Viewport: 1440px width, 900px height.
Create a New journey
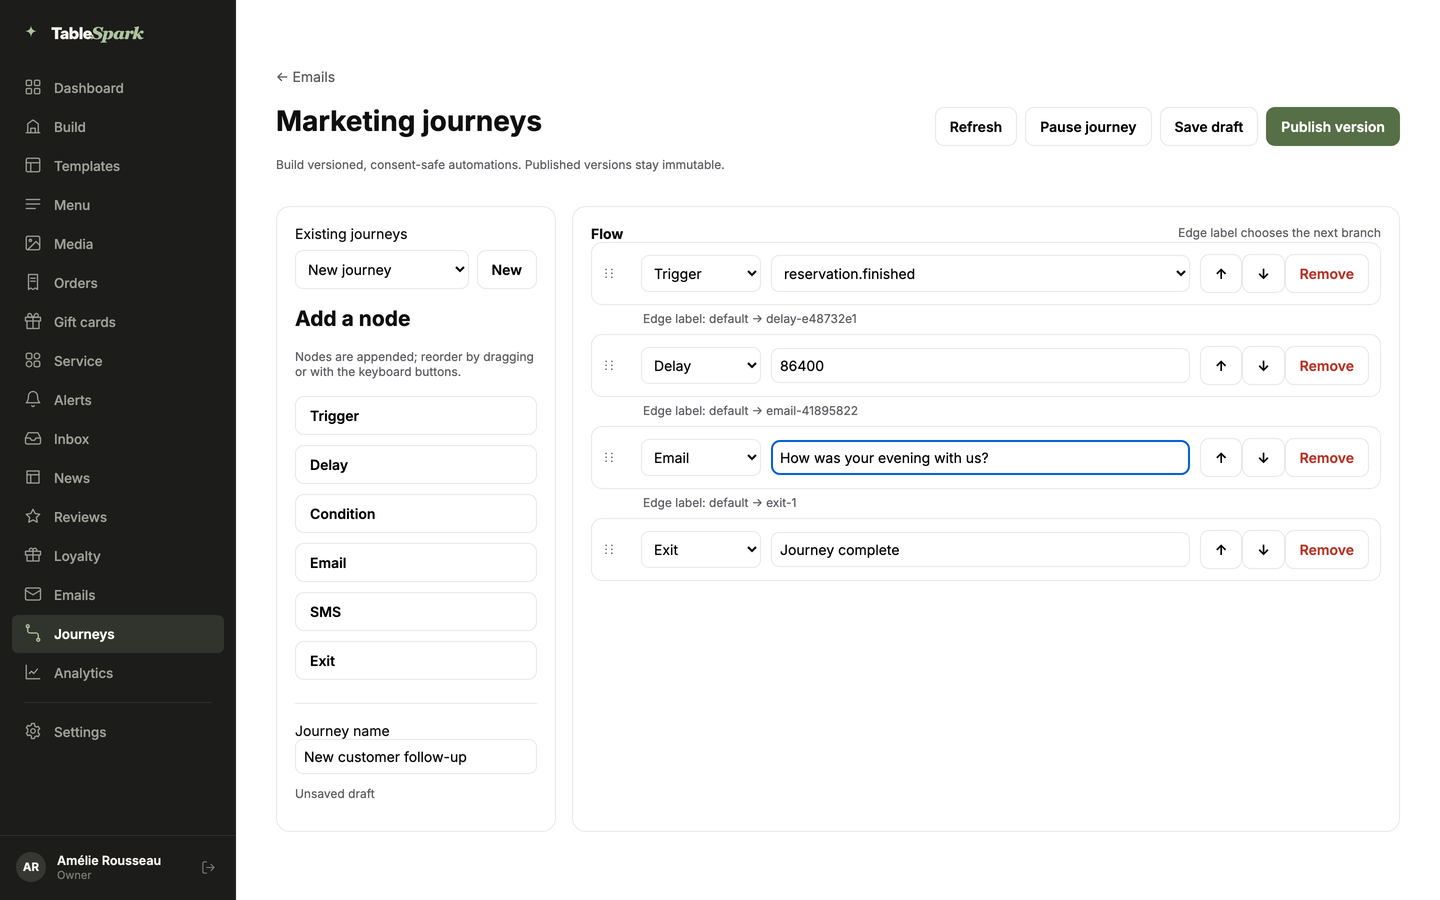point(507,270)
